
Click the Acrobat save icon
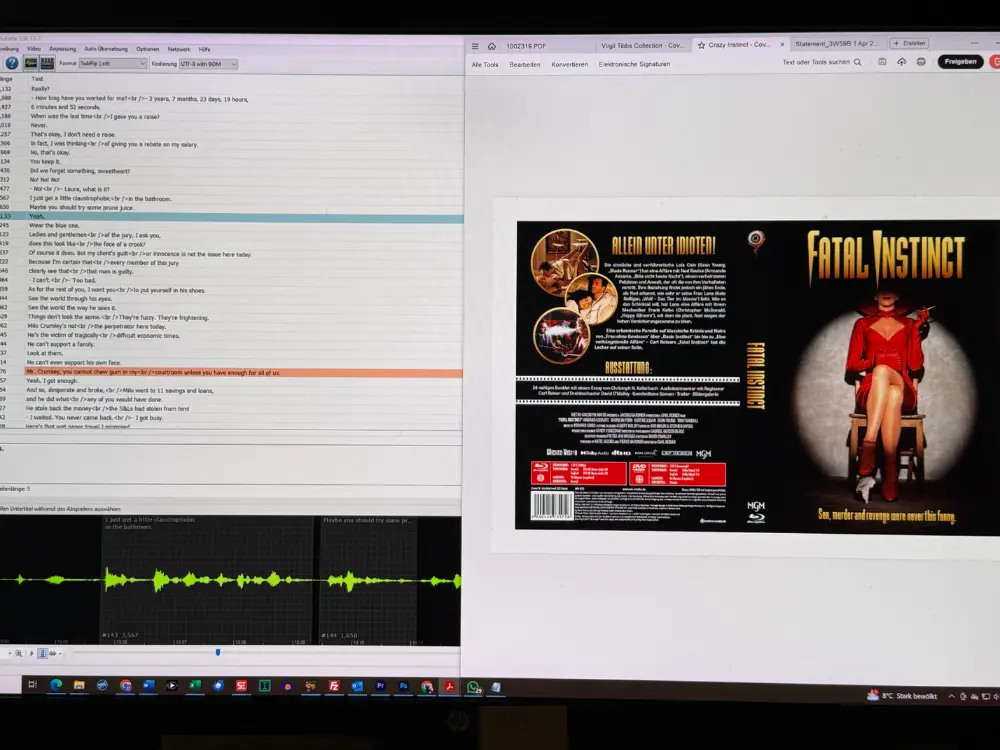click(x=882, y=62)
